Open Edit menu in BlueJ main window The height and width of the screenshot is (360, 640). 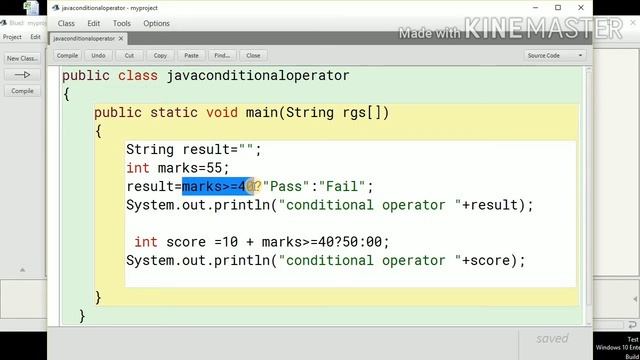point(36,37)
